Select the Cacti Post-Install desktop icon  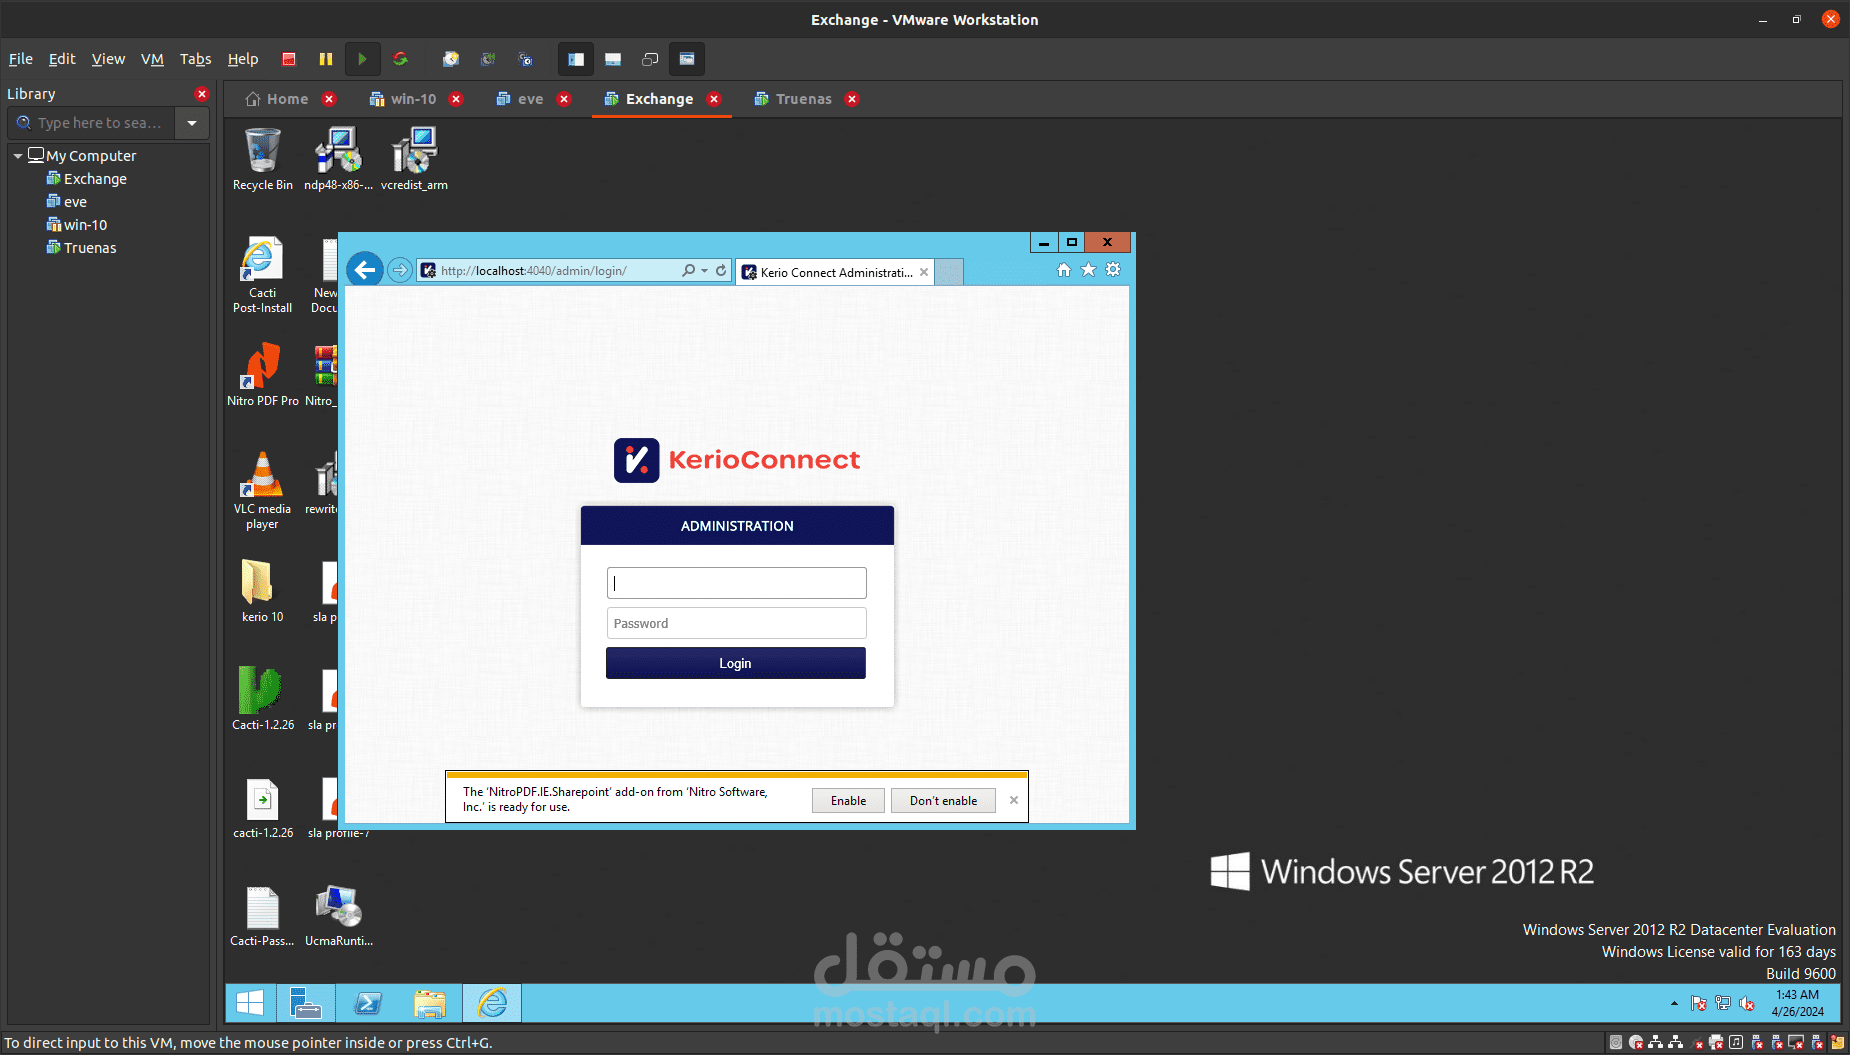pos(262,275)
